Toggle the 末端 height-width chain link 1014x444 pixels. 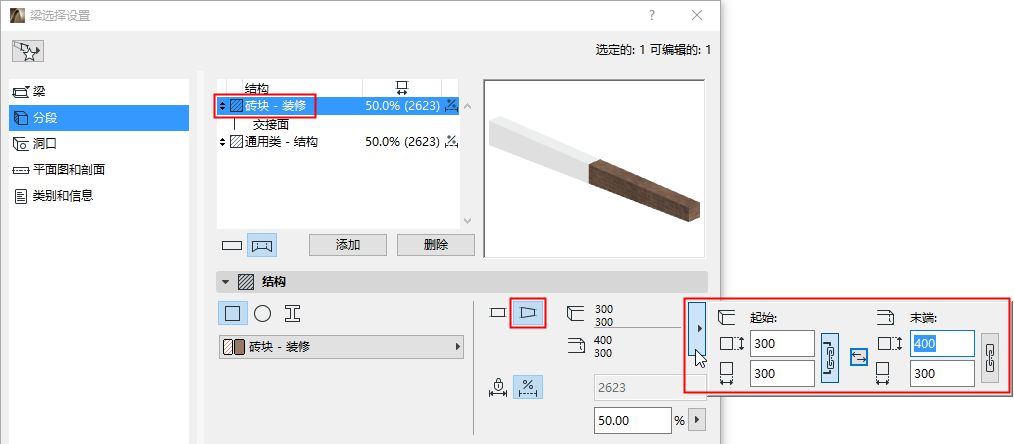click(990, 358)
